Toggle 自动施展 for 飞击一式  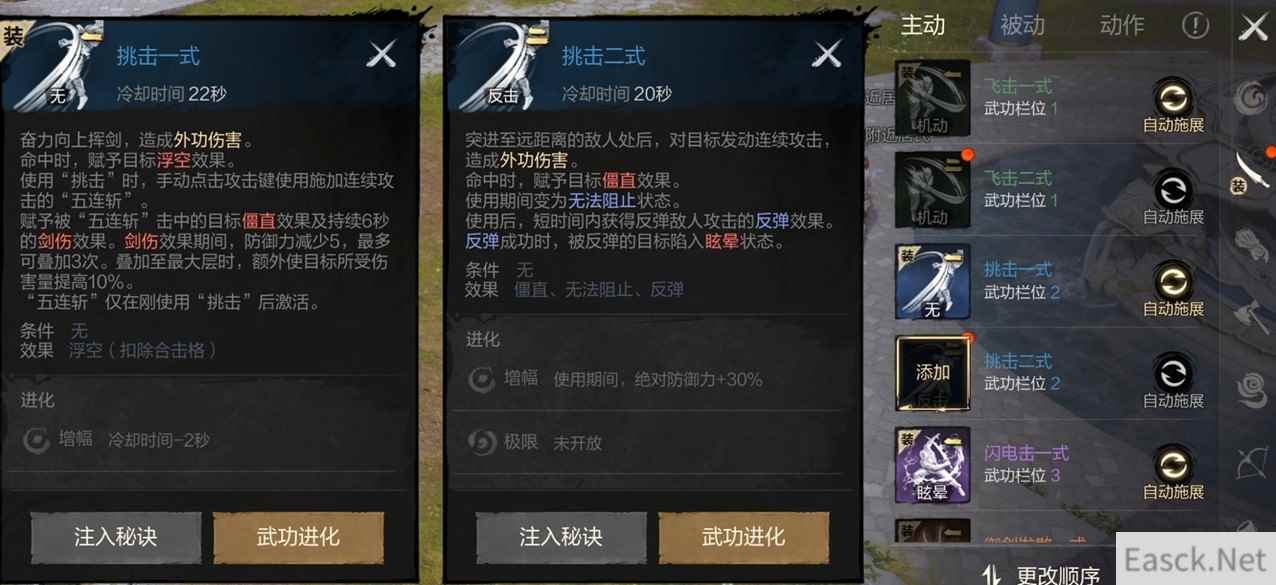click(x=1173, y=107)
